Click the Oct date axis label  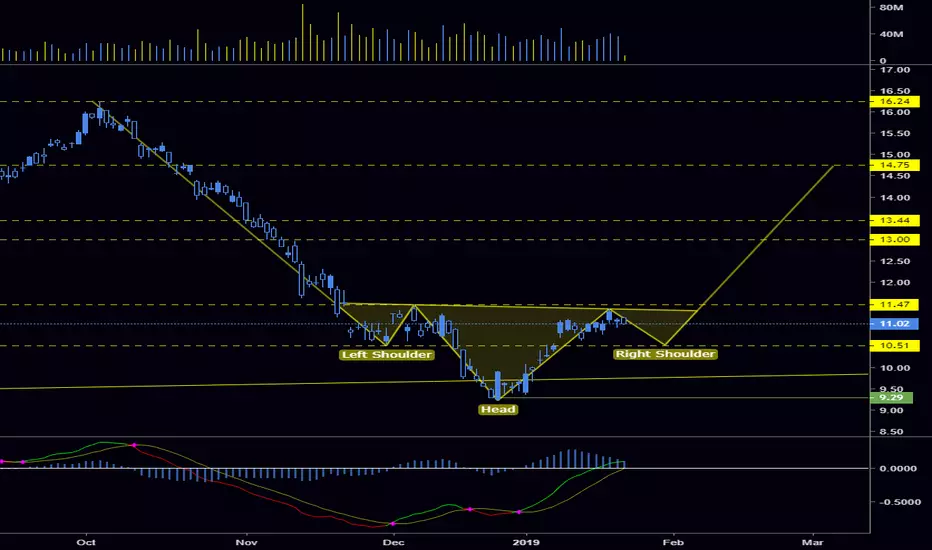click(87, 542)
